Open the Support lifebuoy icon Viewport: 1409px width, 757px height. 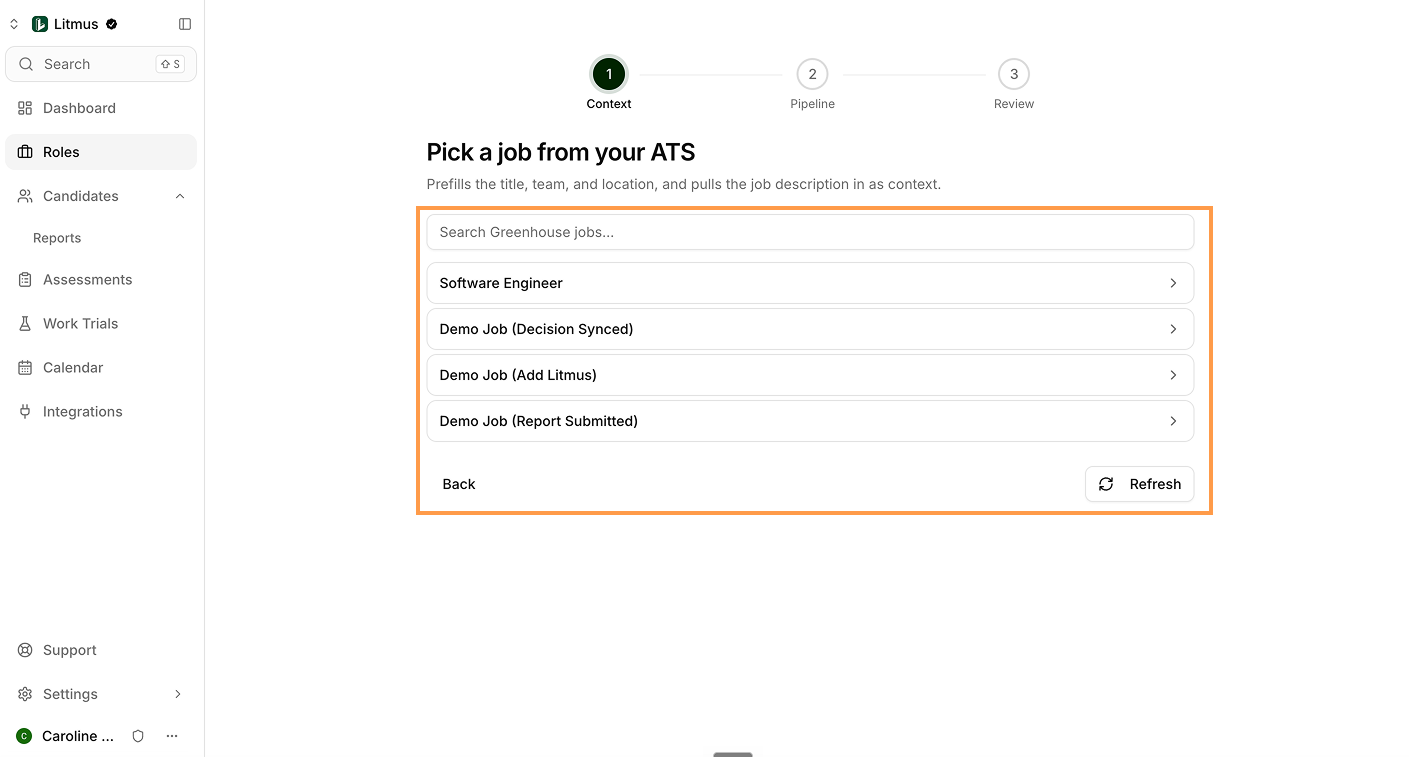tap(25, 650)
